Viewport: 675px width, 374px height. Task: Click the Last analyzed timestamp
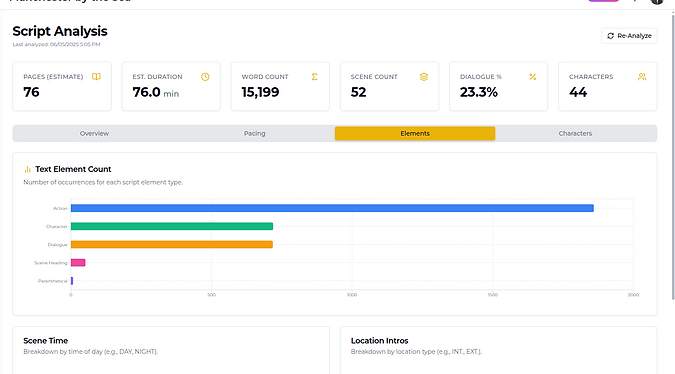56,44
